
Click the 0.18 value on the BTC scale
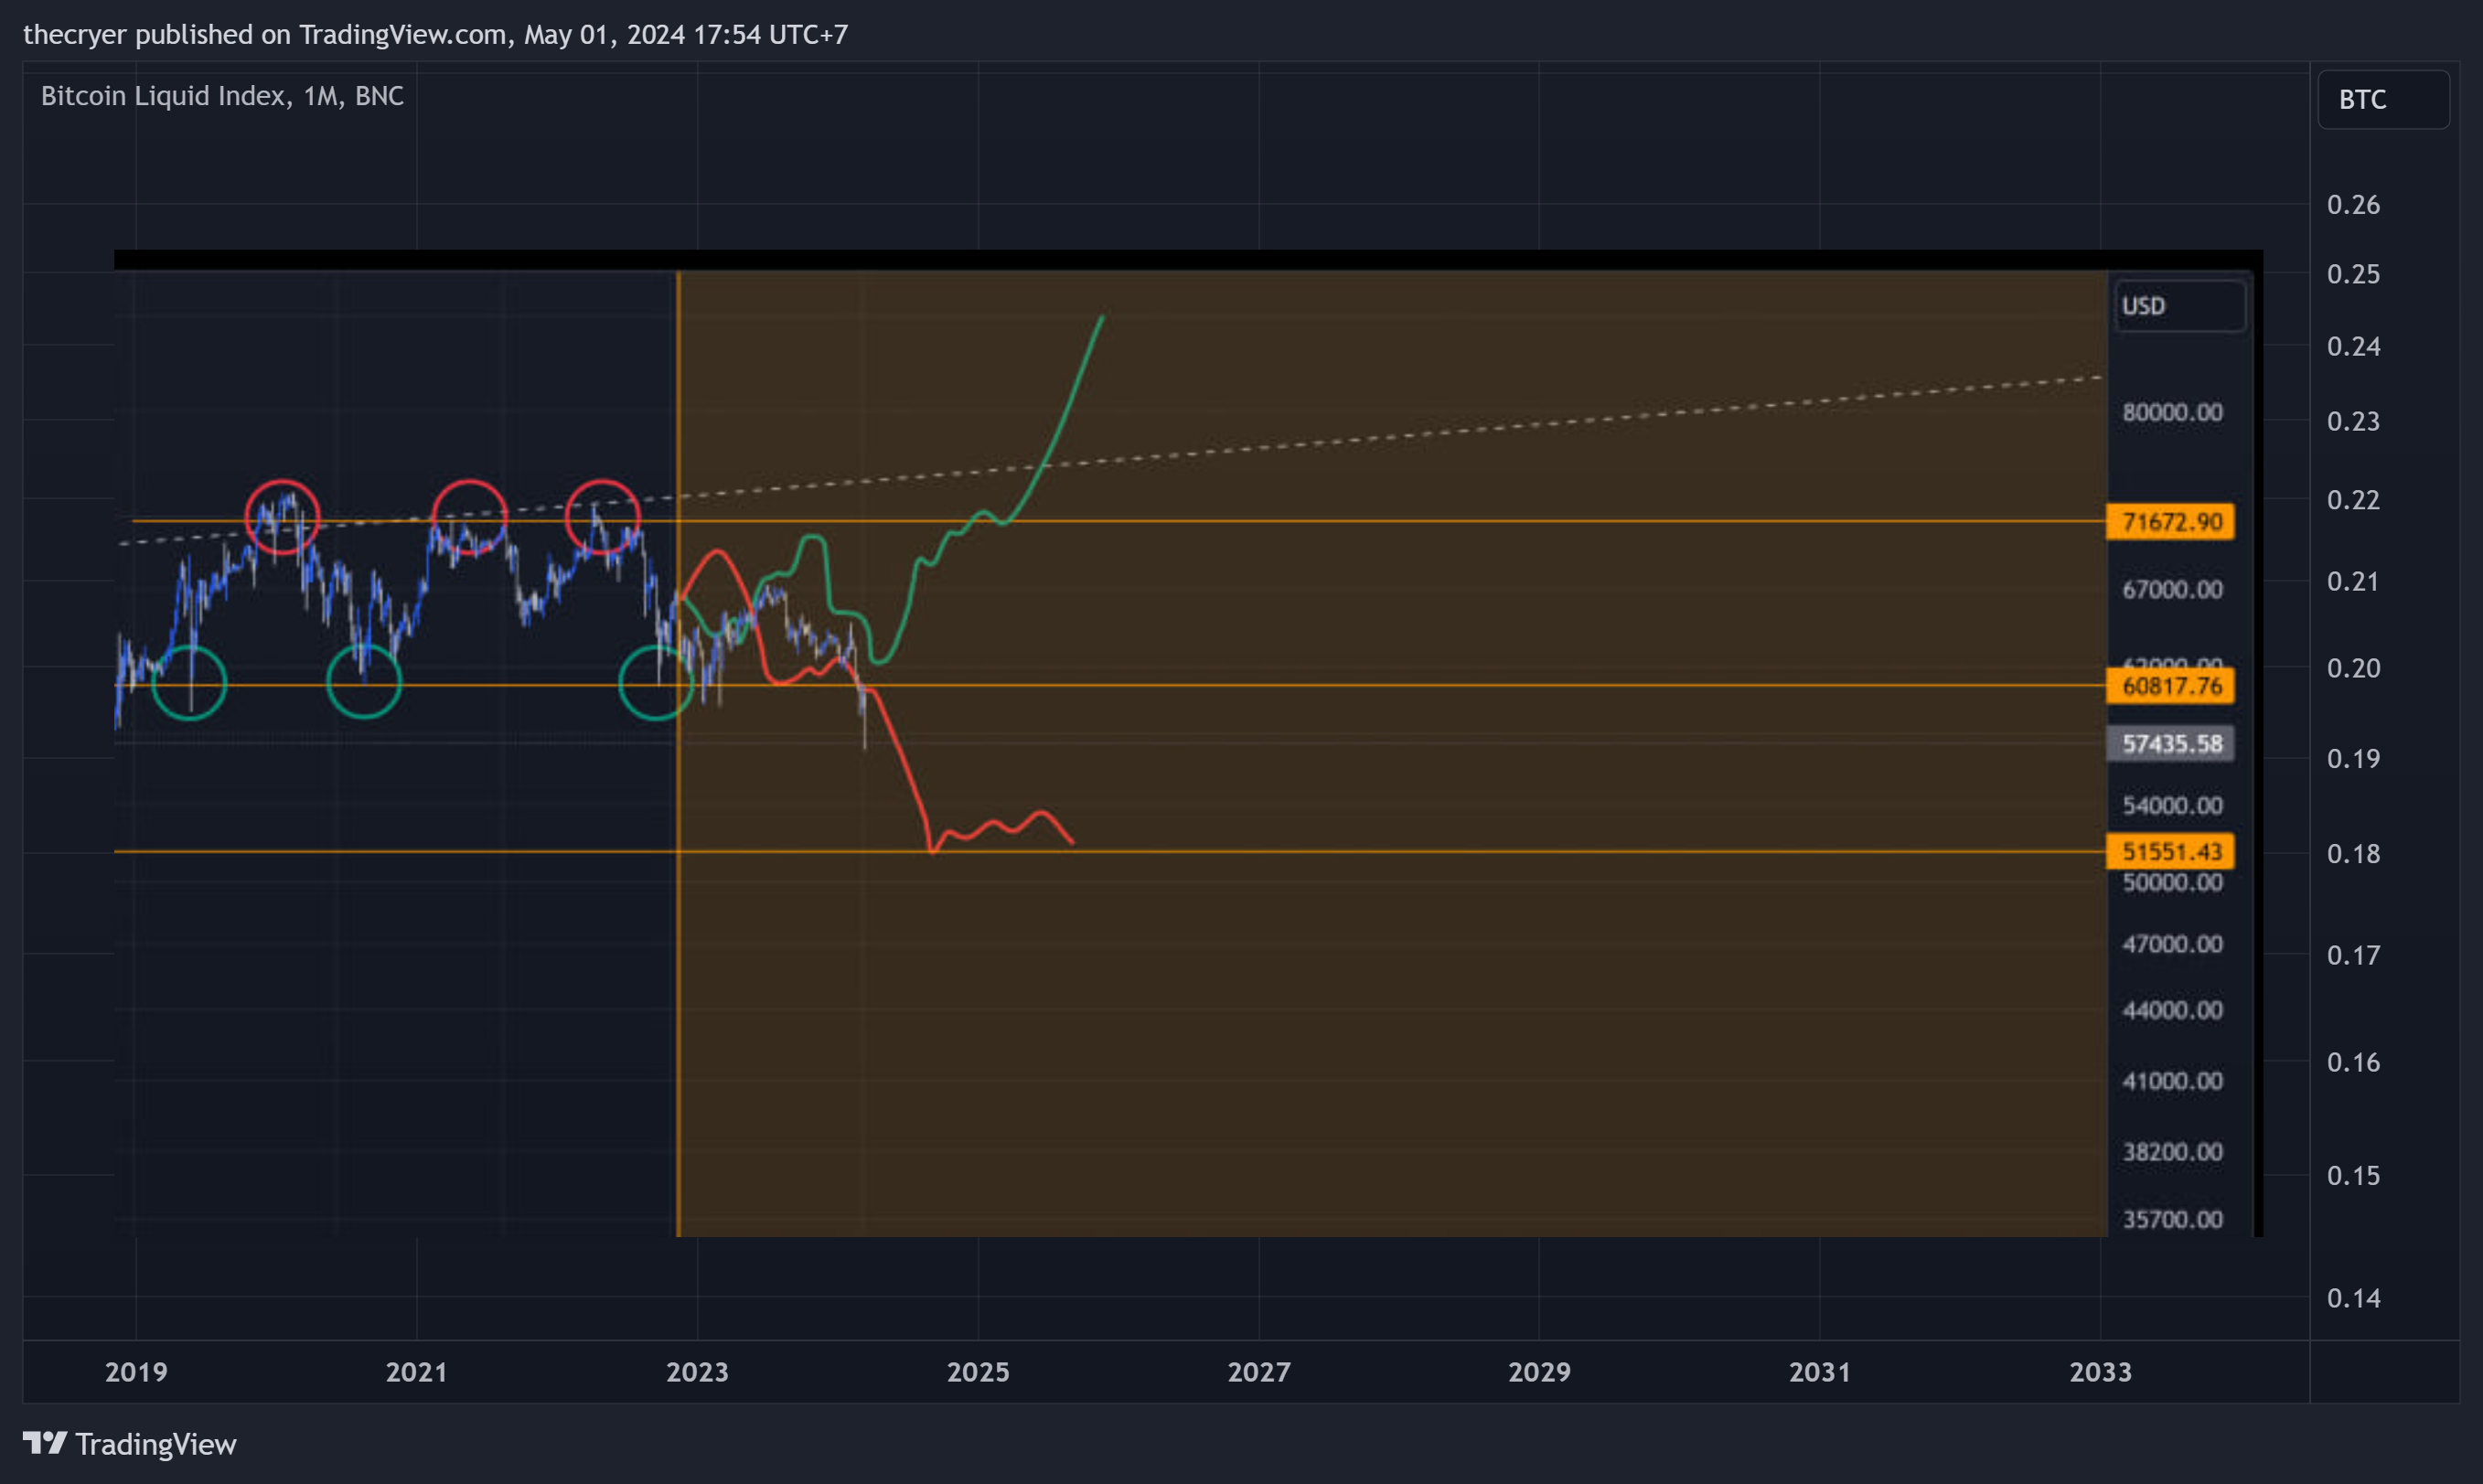point(2353,854)
